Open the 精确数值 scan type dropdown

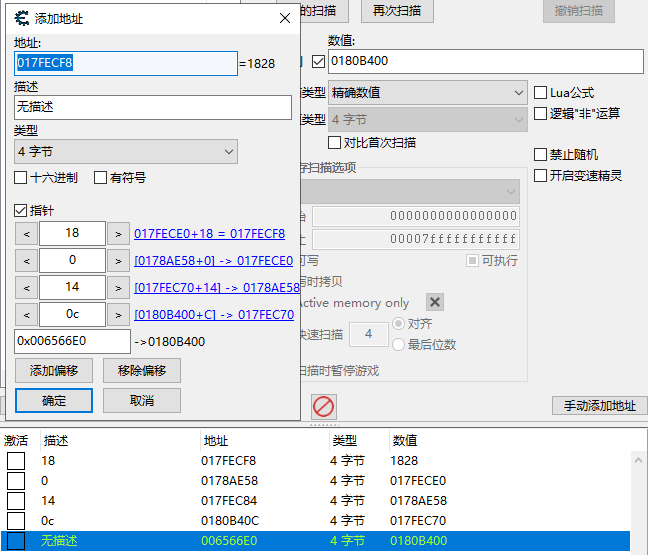428,93
